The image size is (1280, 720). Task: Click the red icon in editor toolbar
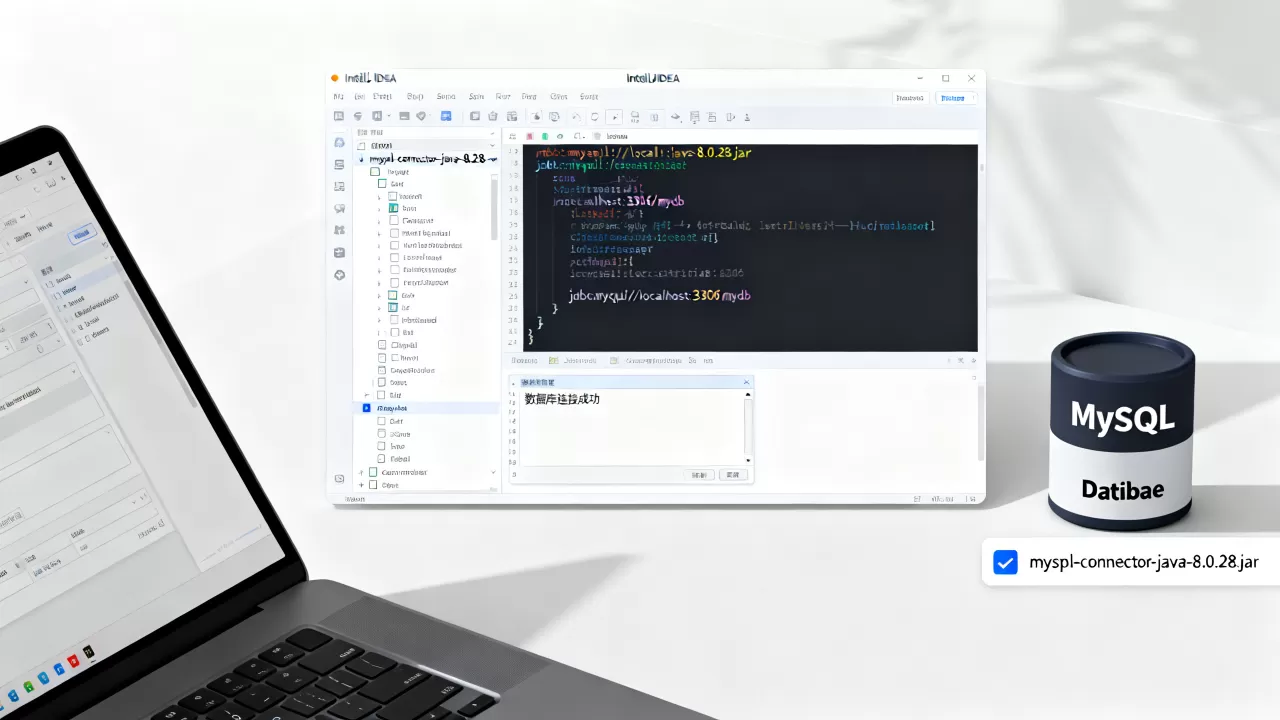click(529, 136)
